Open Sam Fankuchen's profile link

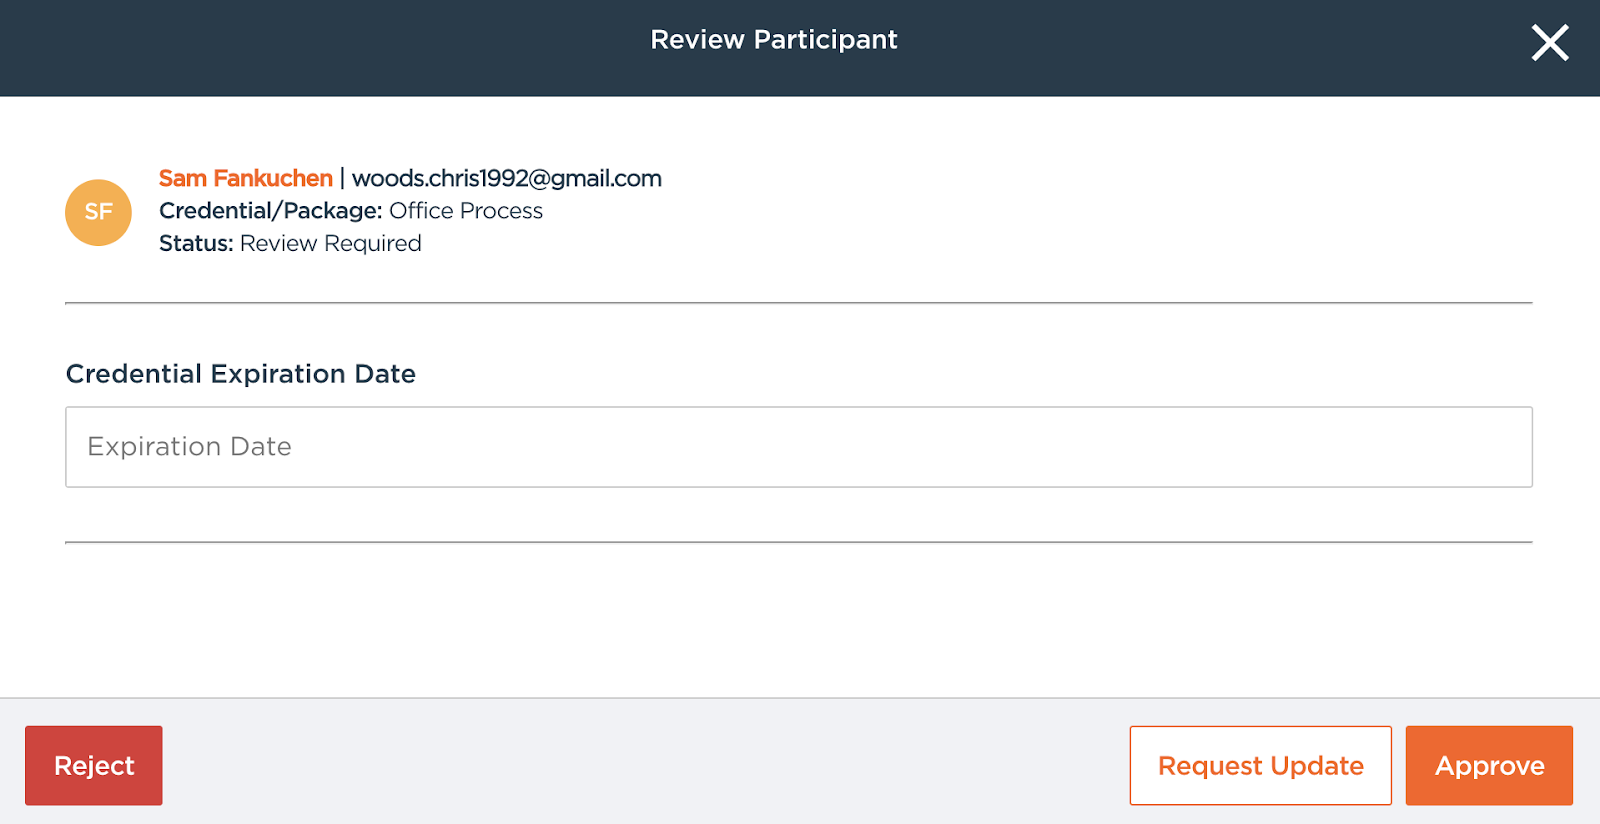[x=246, y=178]
